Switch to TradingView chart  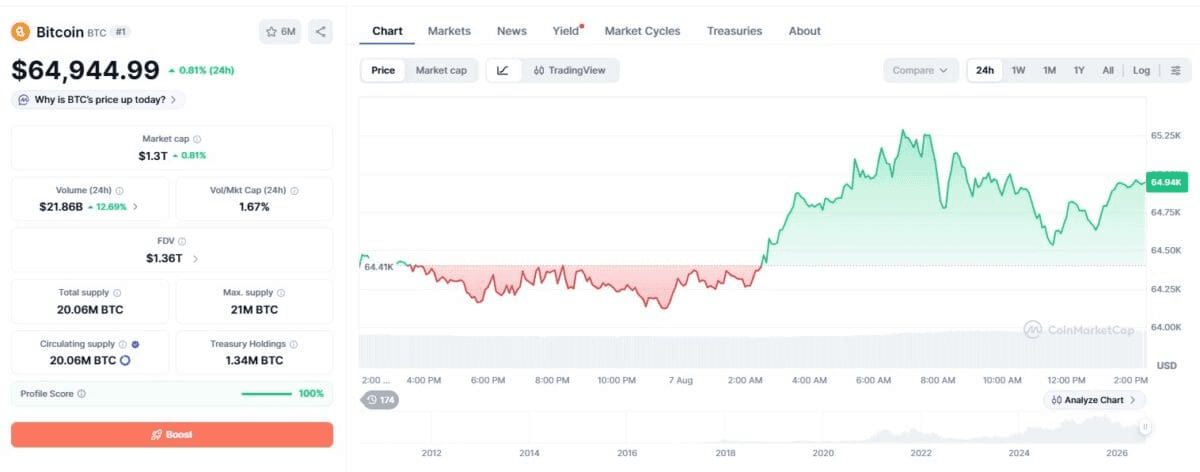[x=571, y=70]
